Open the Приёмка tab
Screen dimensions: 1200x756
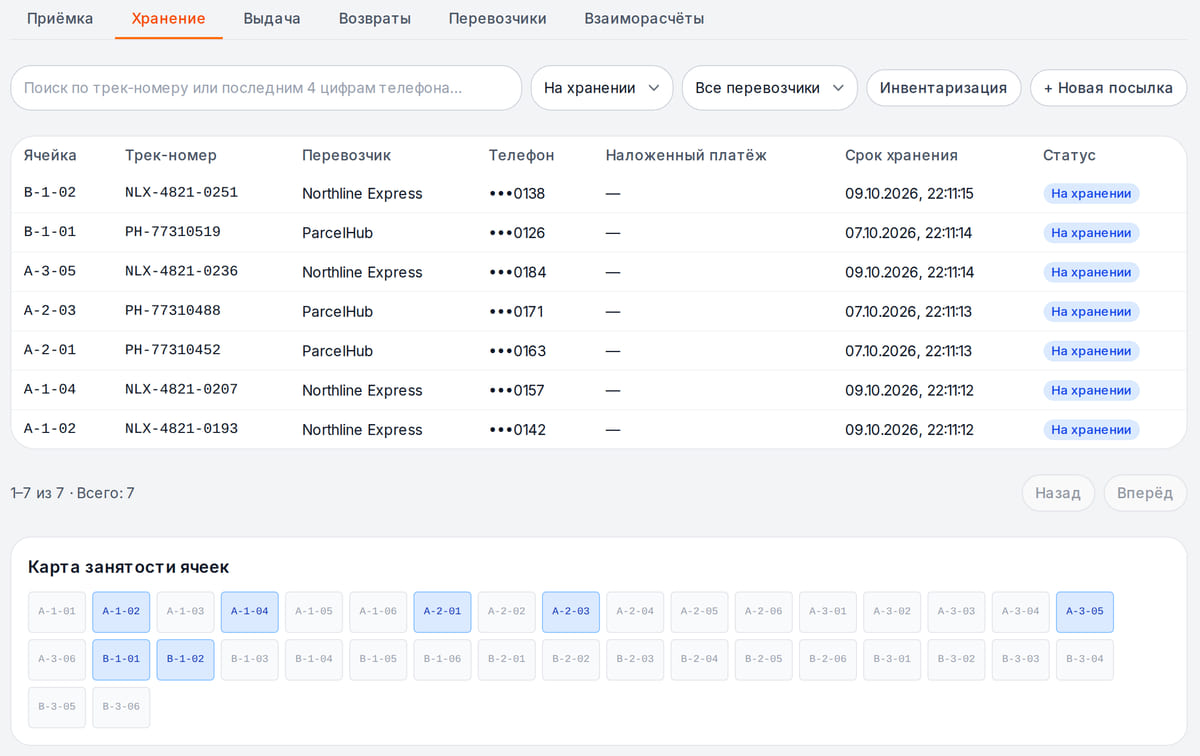pyautogui.click(x=60, y=18)
